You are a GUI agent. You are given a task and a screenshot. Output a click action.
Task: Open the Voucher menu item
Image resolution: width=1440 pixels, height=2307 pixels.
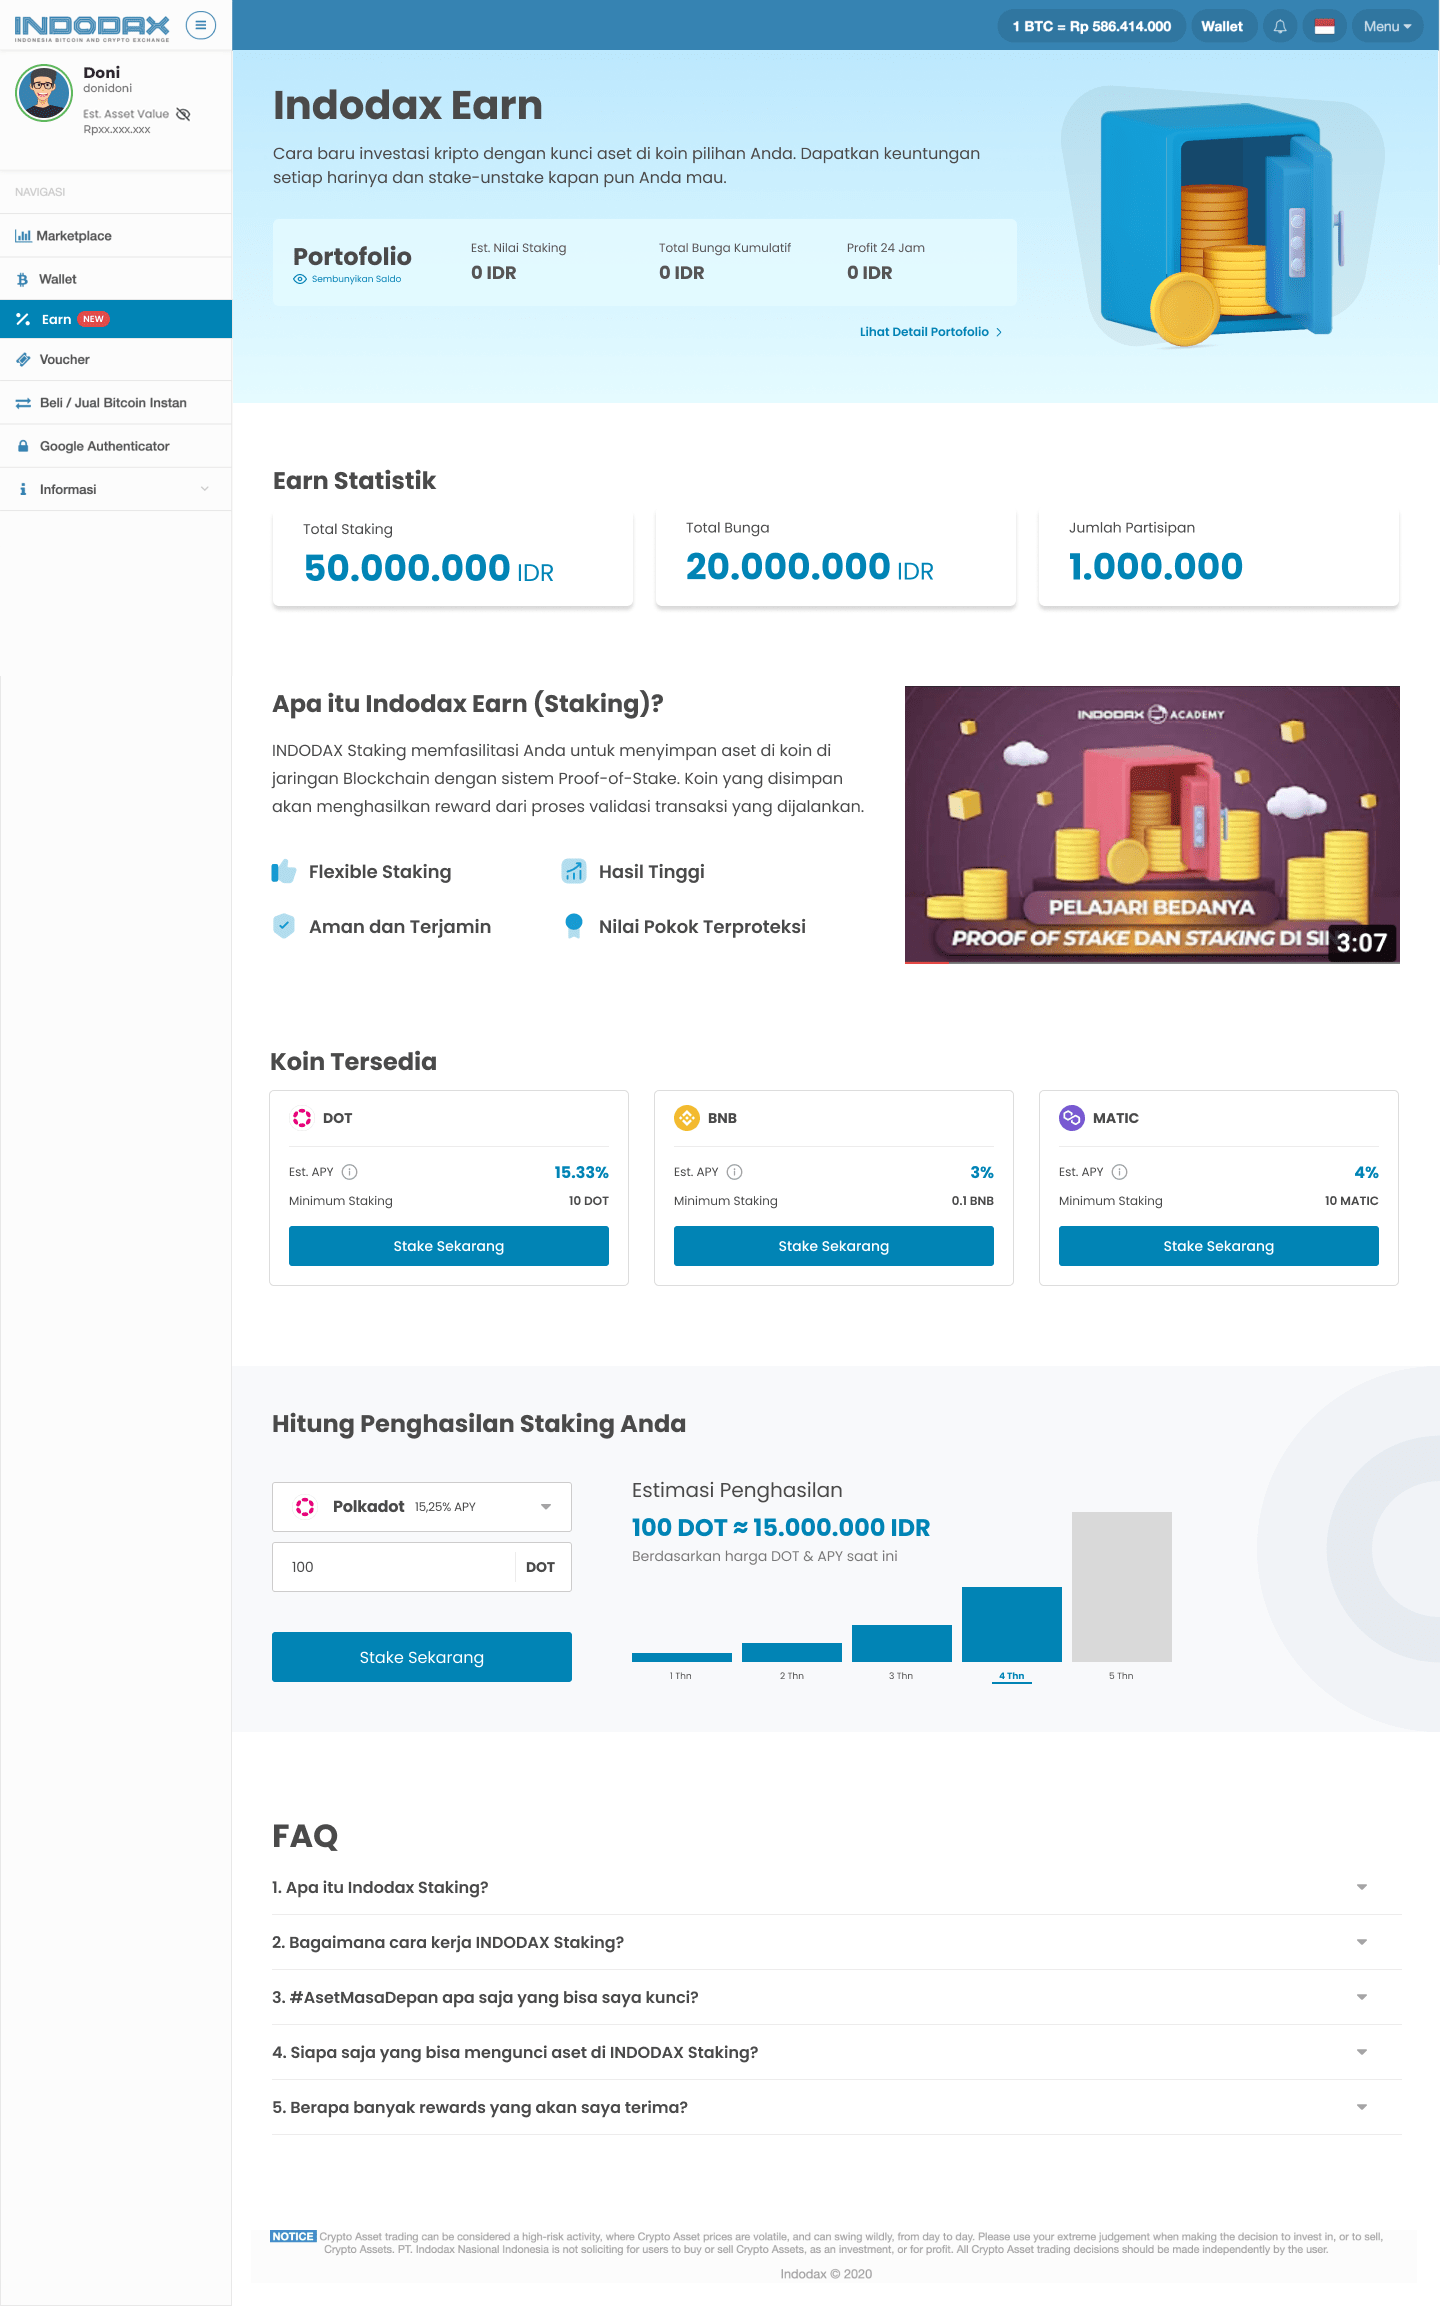(x=116, y=359)
